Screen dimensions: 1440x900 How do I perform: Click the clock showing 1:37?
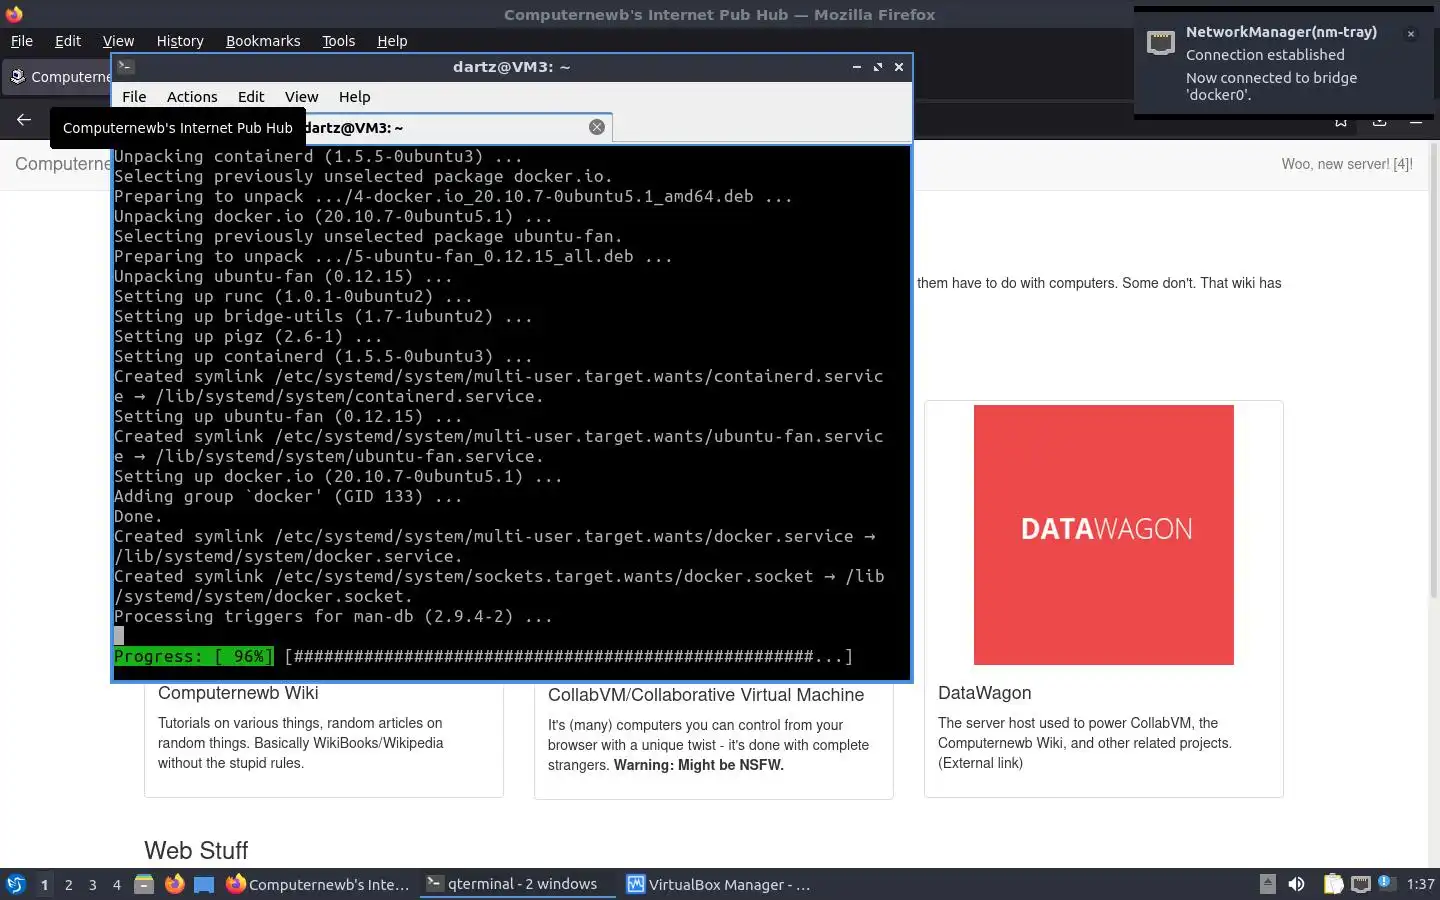pyautogui.click(x=1420, y=884)
